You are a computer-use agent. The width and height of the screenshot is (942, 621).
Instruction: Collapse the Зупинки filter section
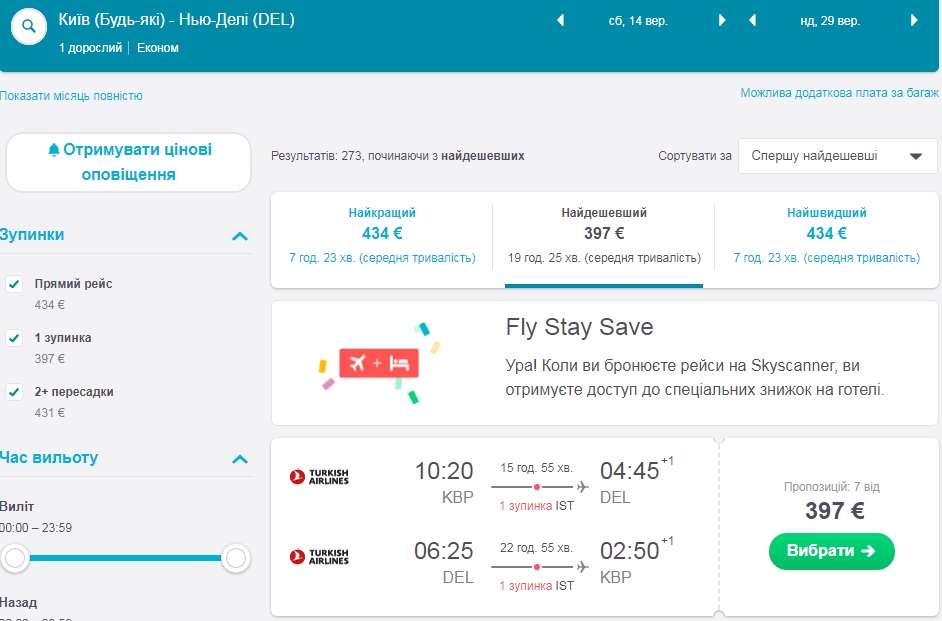pos(239,236)
